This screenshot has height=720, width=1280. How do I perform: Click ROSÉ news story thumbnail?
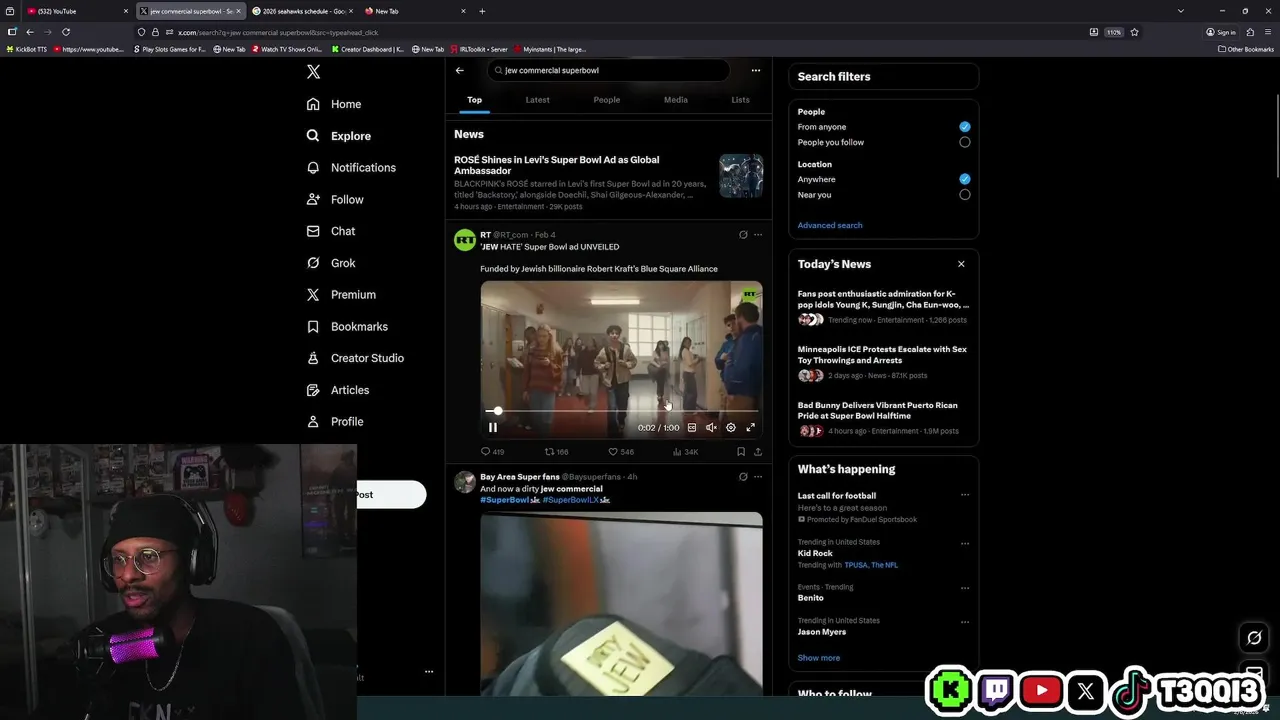click(x=741, y=176)
